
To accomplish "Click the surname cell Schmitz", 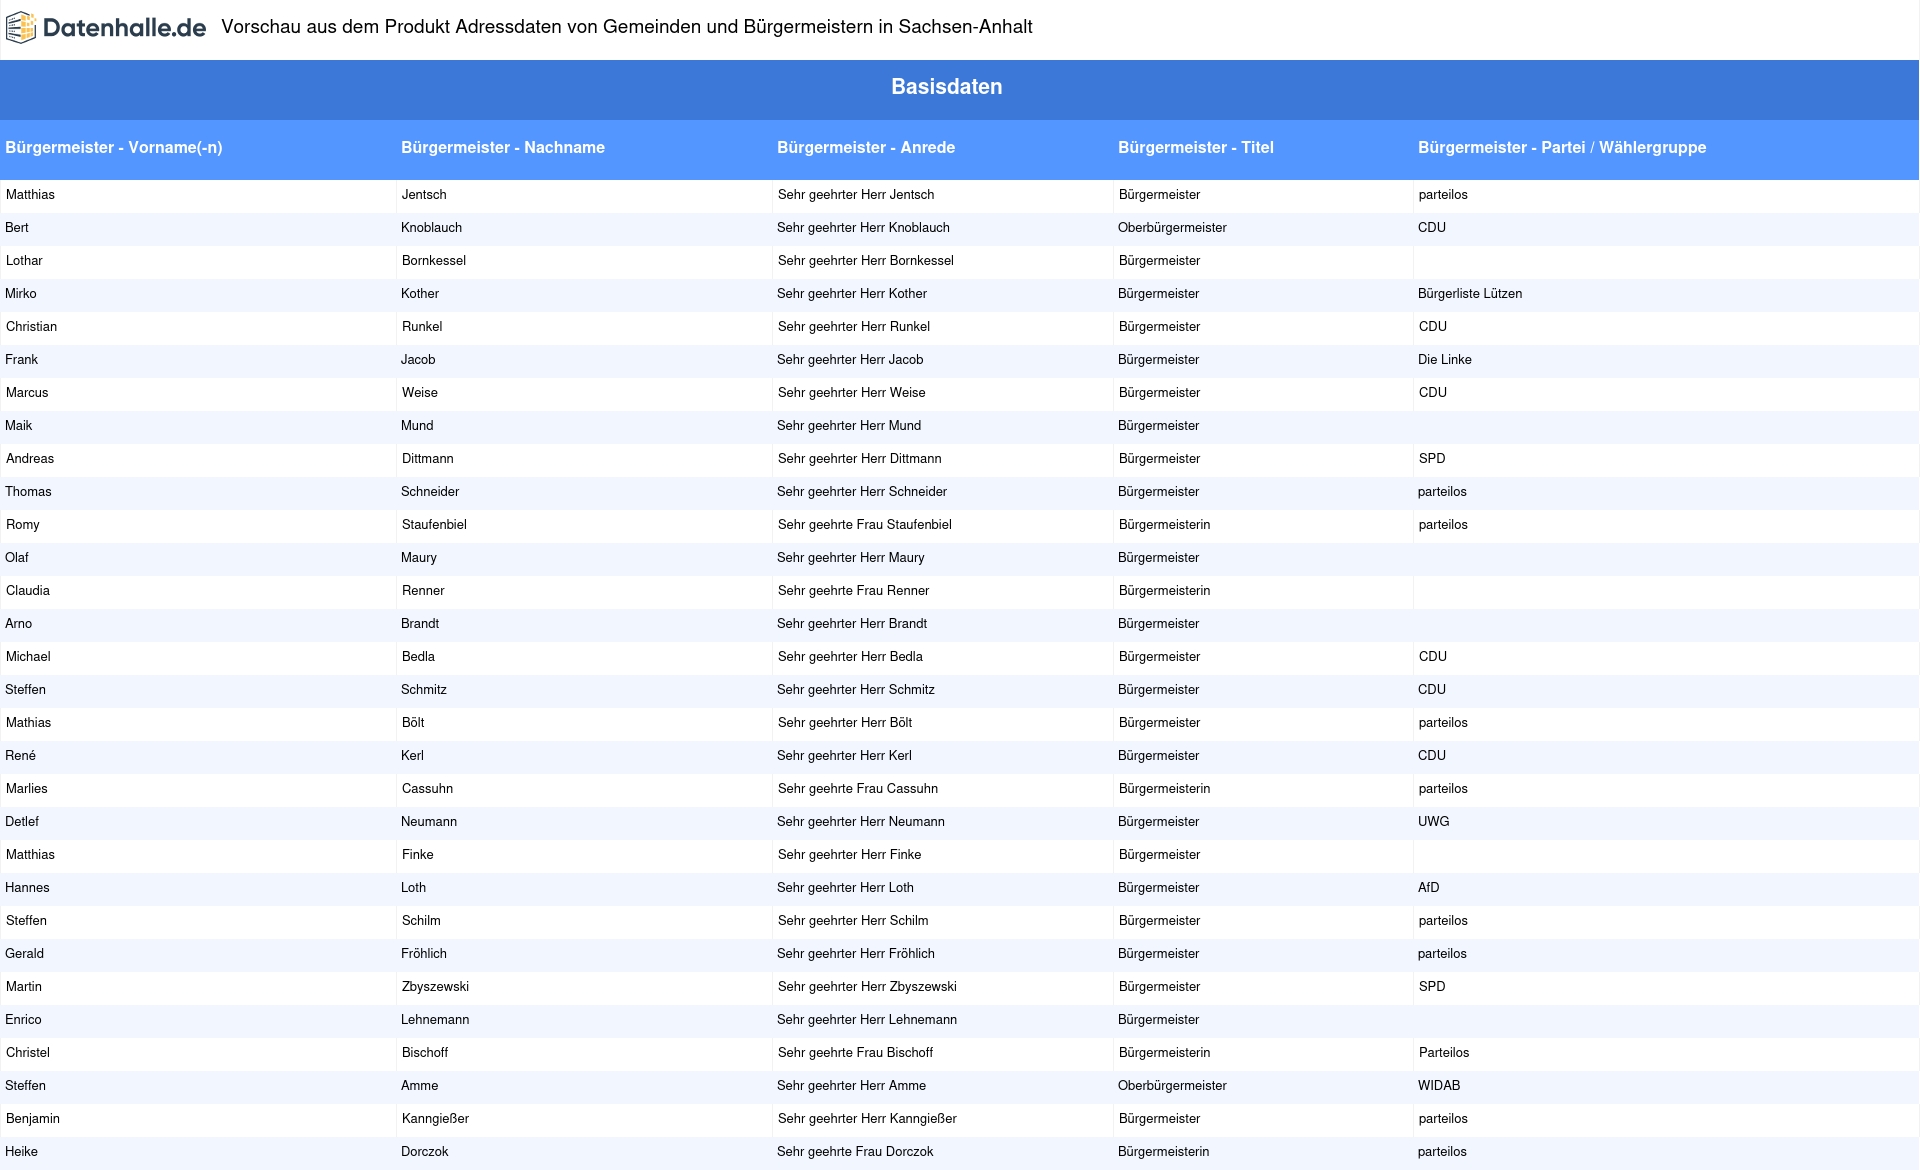I will coord(424,689).
